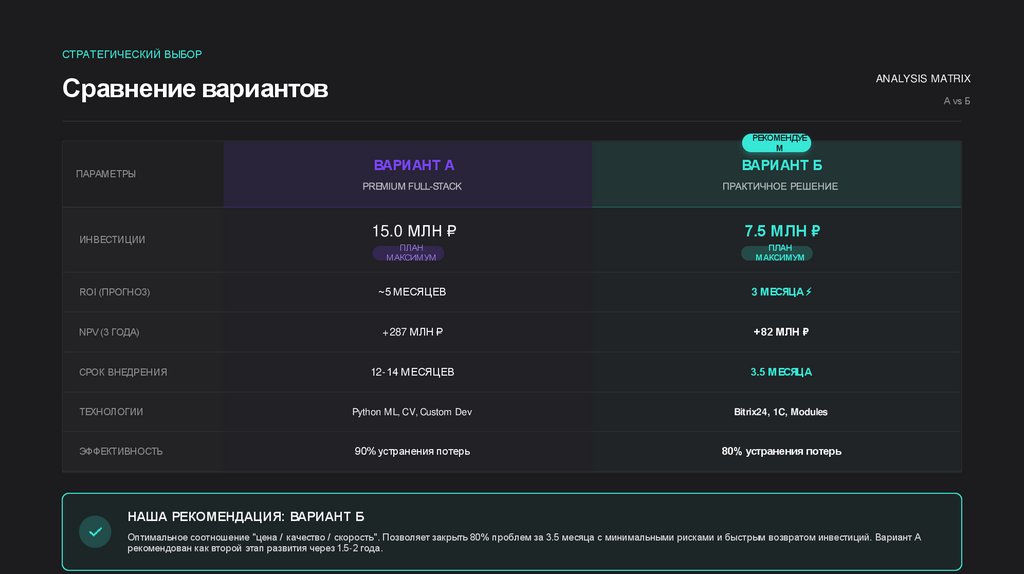Click the +287 МЛН ₽ NPV value
This screenshot has height=574, width=1024.
412,332
